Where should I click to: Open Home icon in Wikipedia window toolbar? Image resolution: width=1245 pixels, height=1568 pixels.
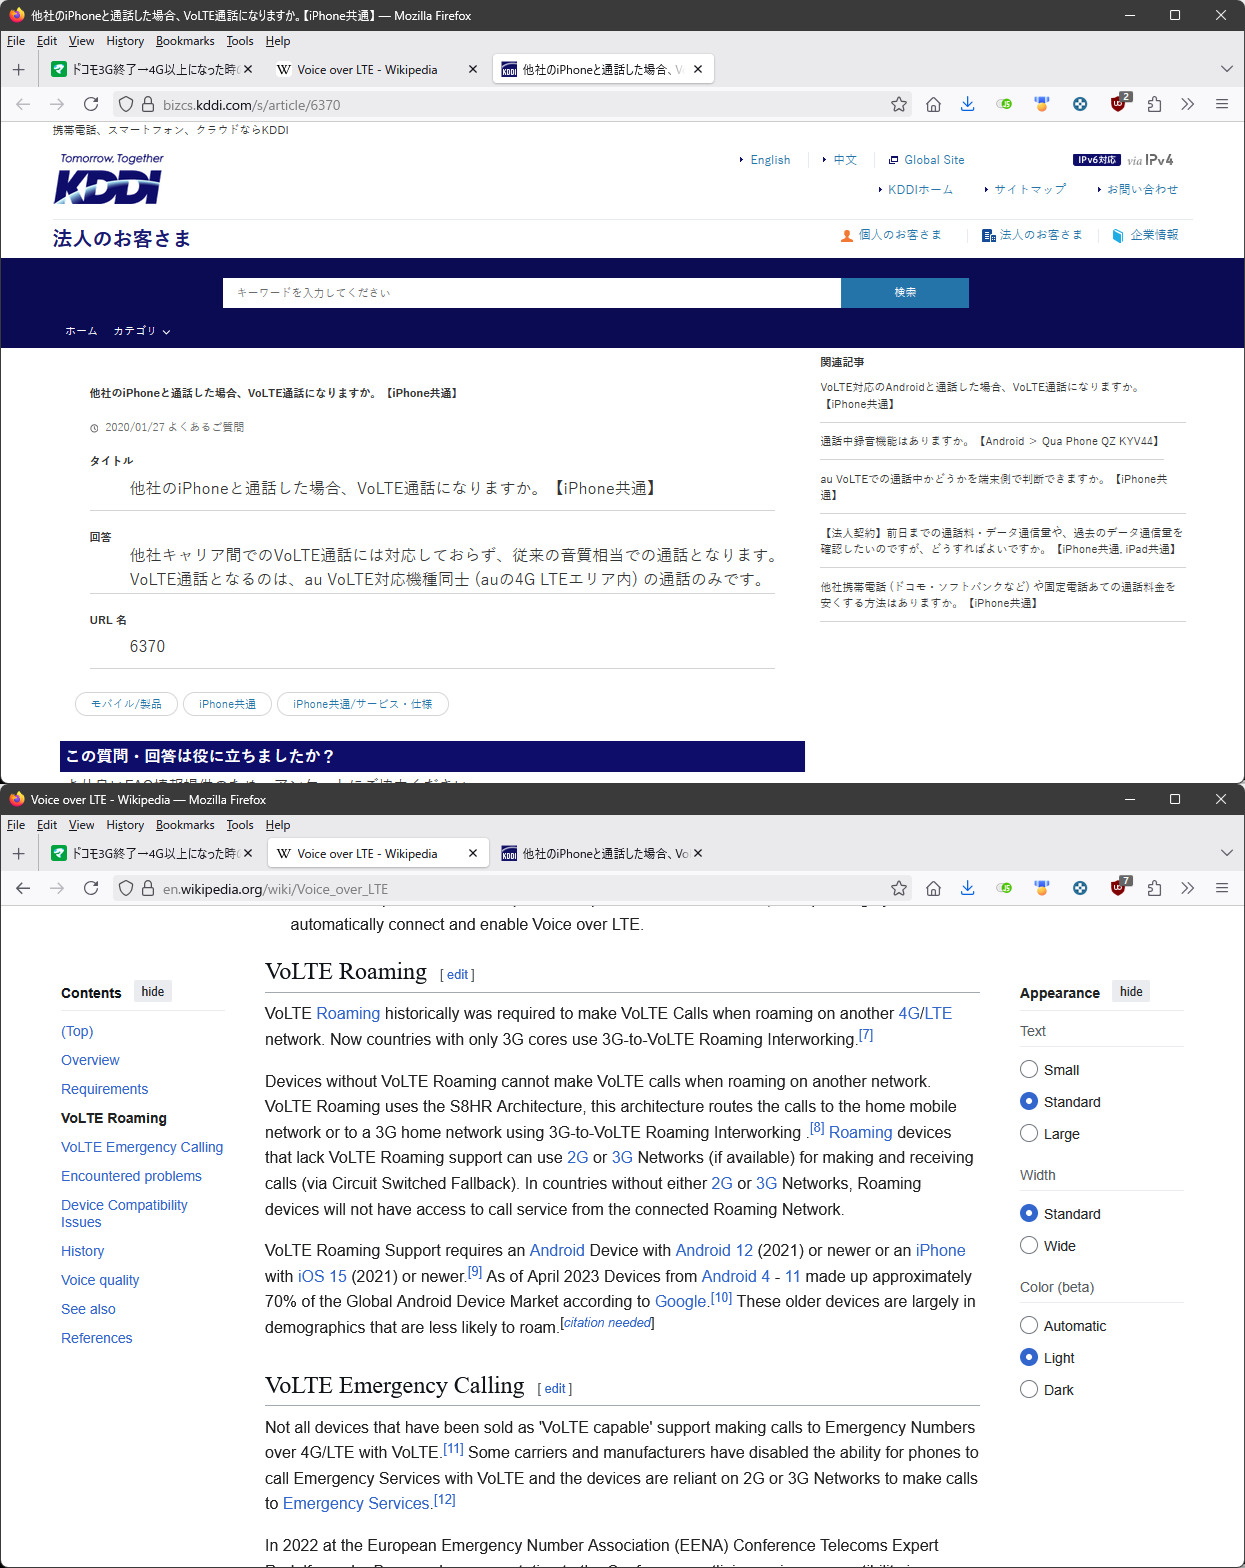tap(933, 888)
